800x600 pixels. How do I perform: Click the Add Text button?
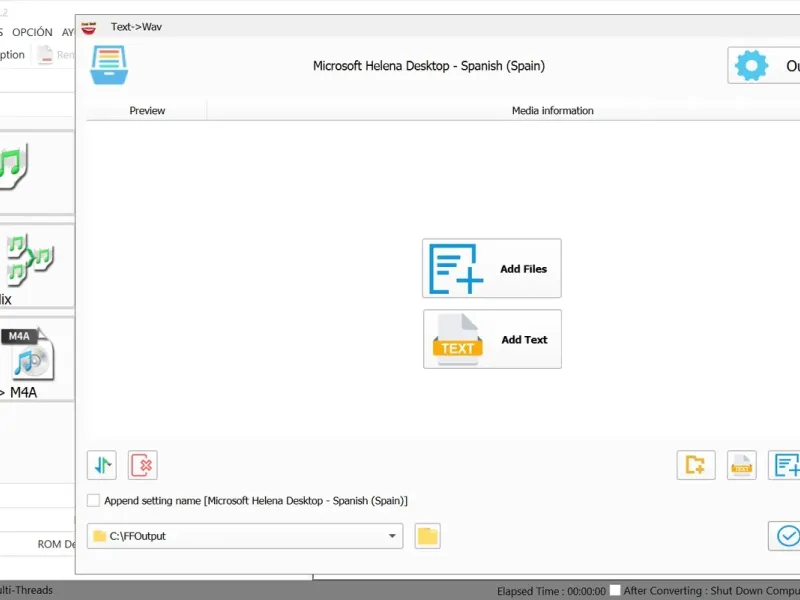[x=492, y=339]
